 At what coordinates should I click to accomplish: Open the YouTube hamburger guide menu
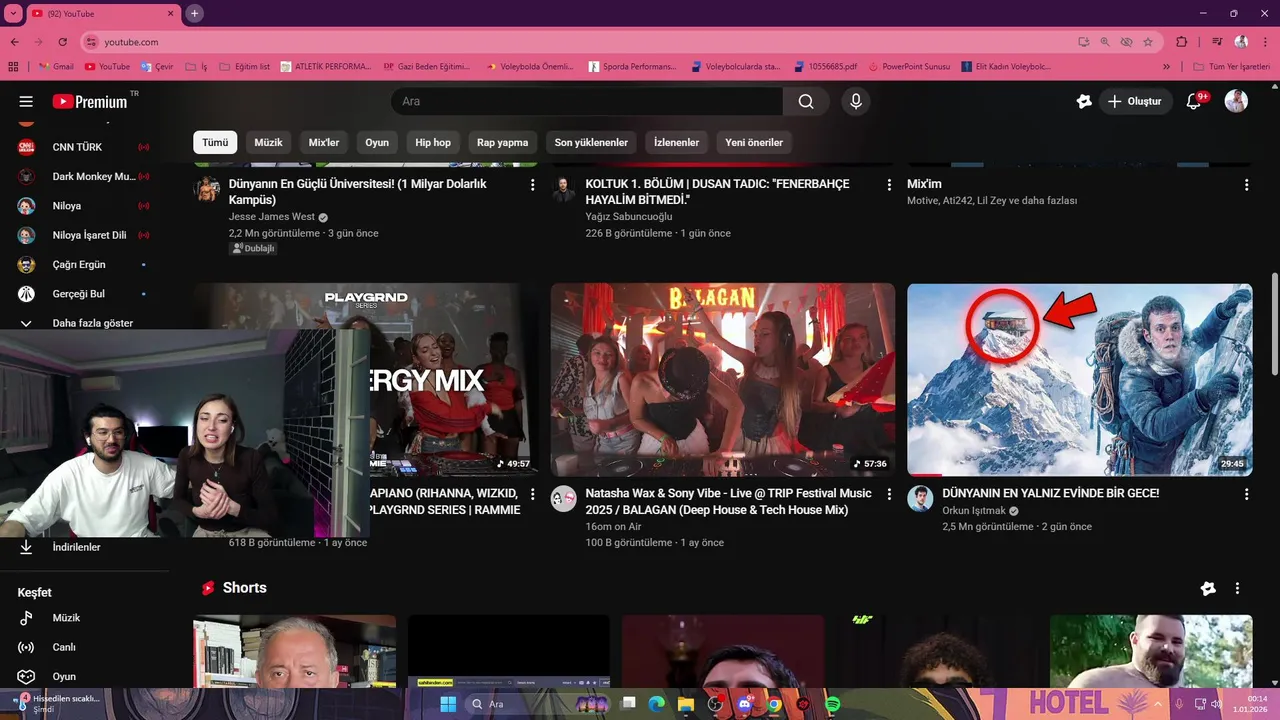26,101
